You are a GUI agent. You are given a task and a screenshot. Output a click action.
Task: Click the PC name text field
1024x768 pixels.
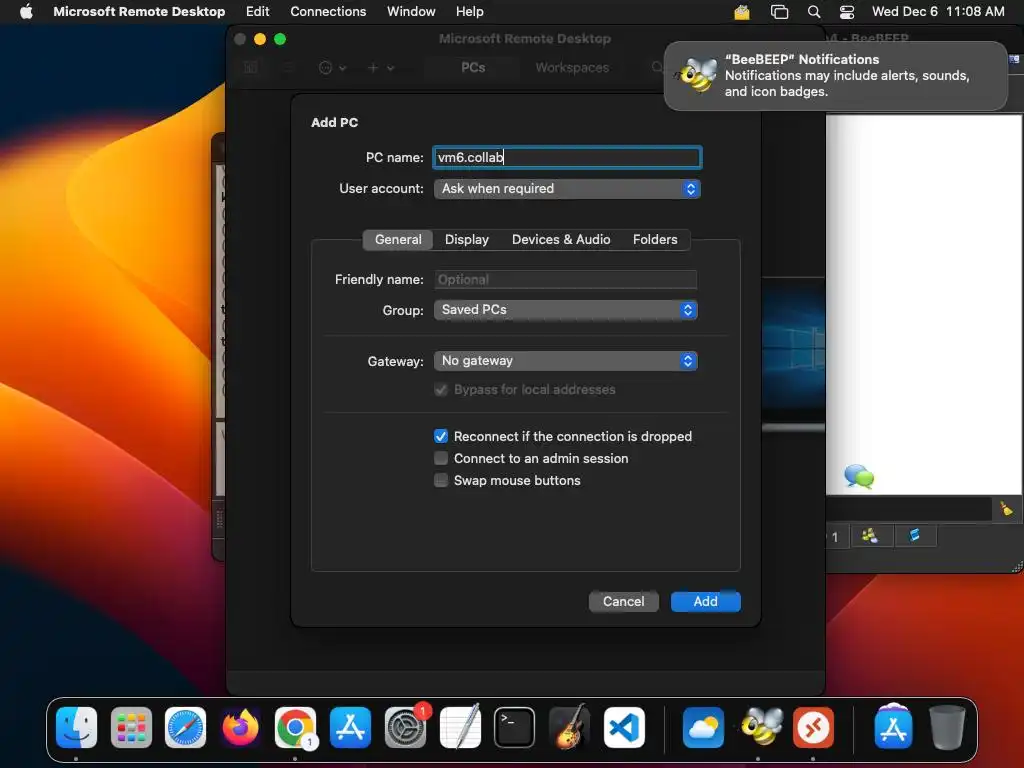click(567, 157)
